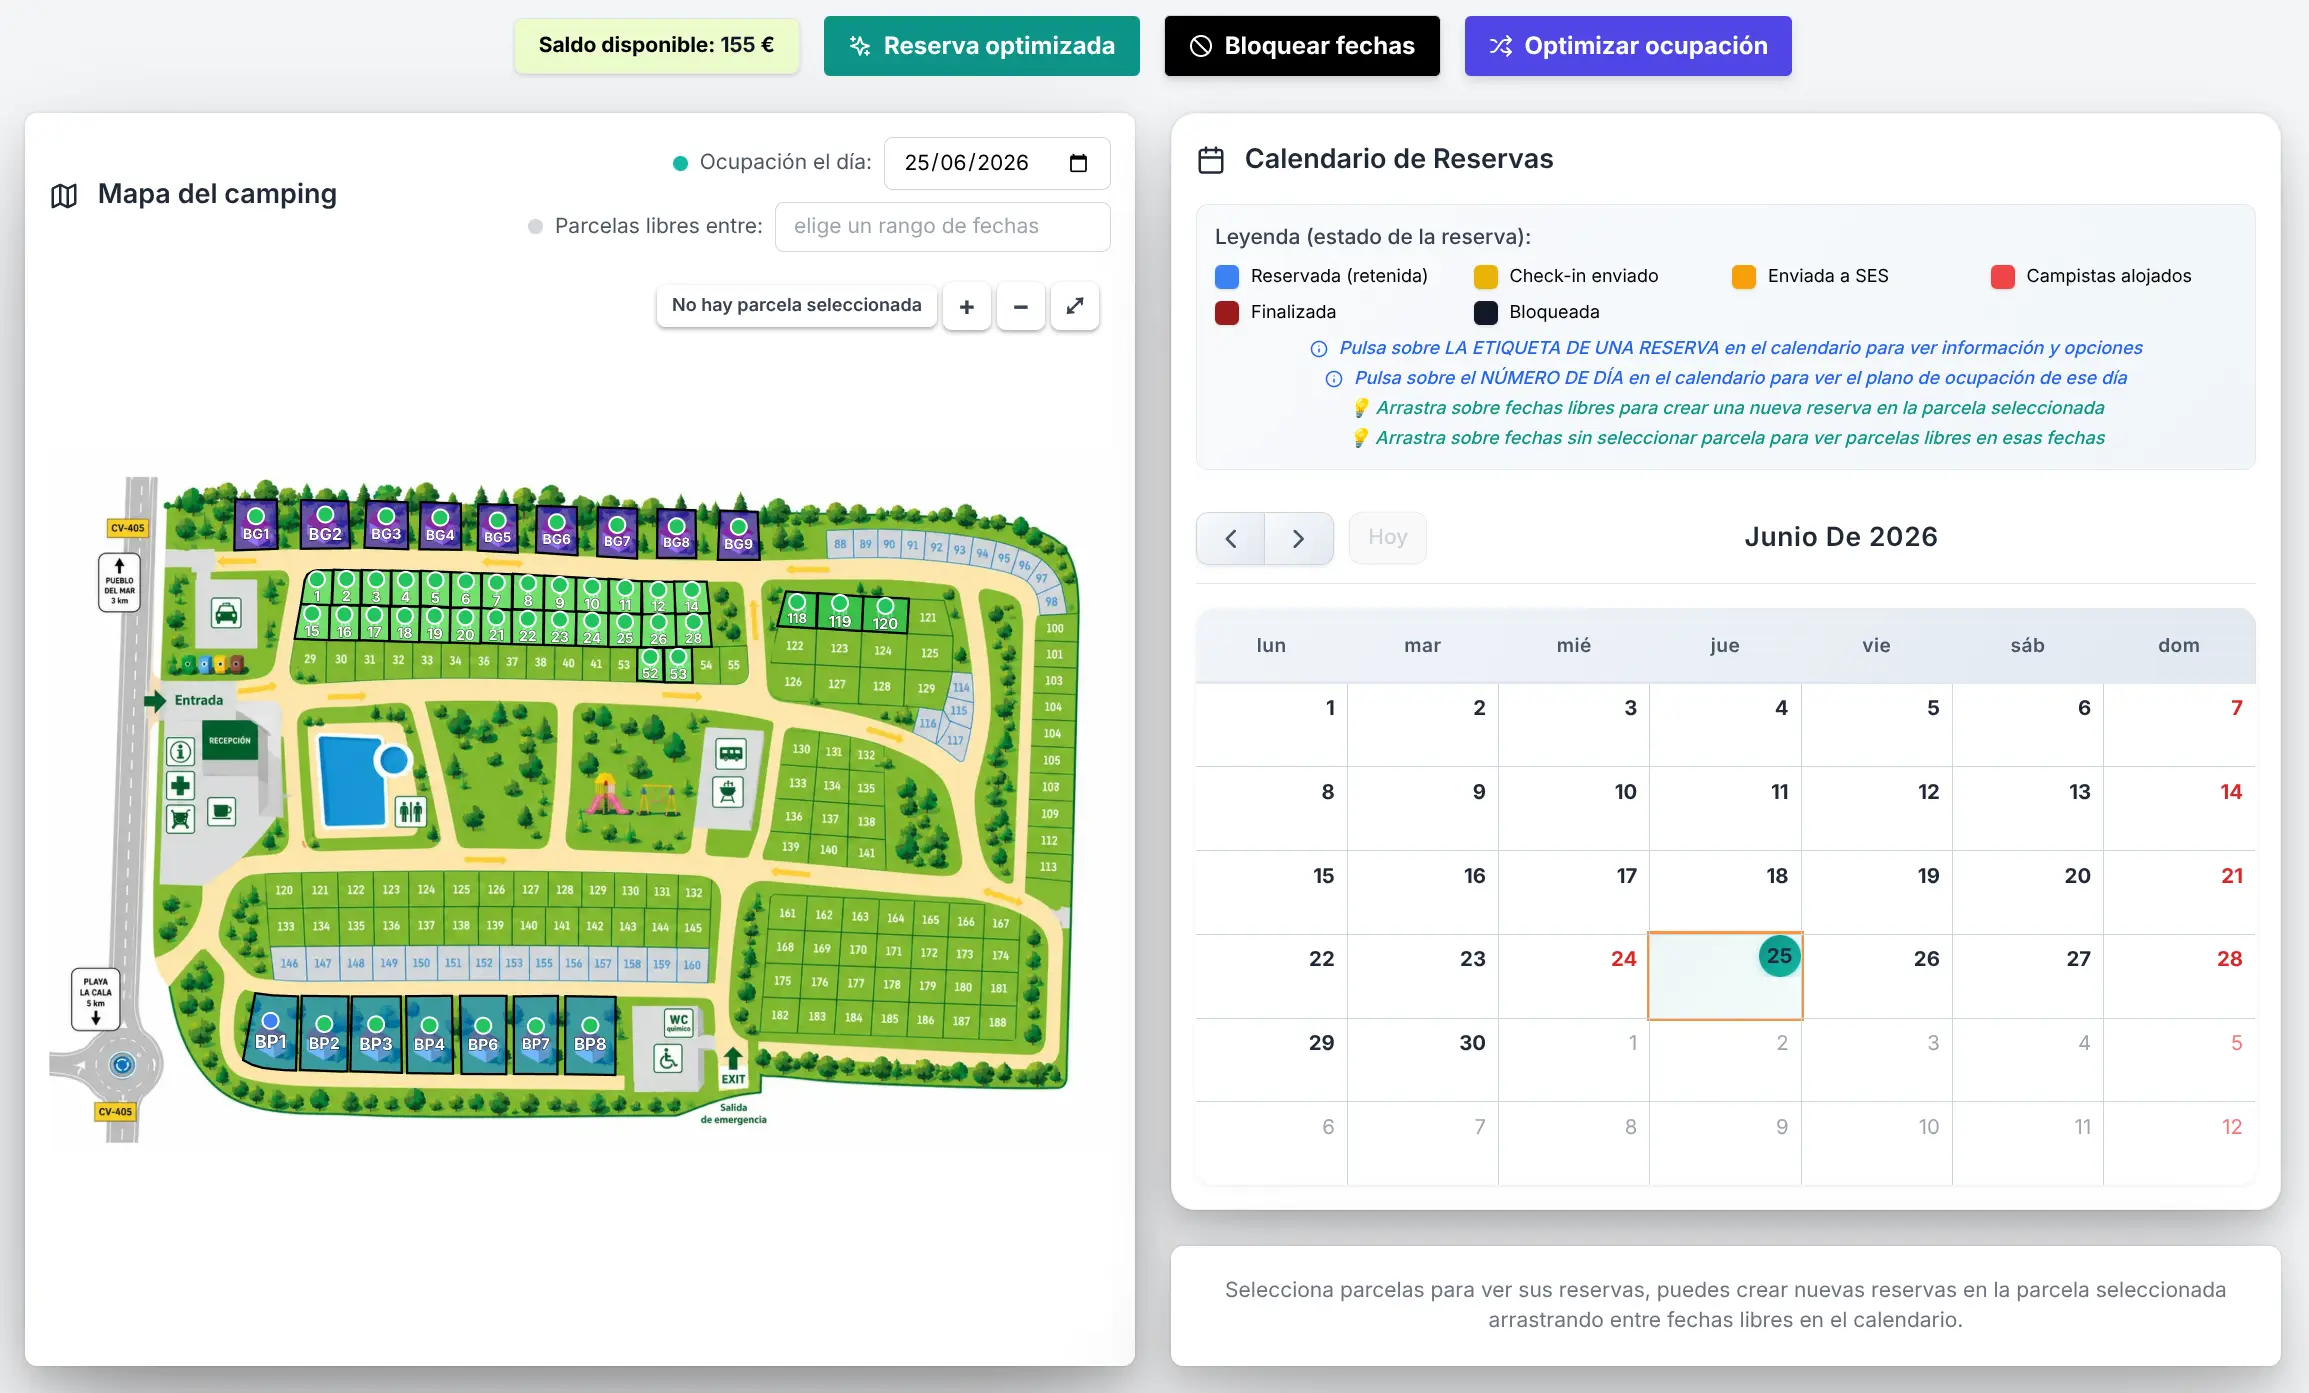This screenshot has width=2309, height=1393.
Task: Click day number 14 in calendar
Action: pos(2231,792)
